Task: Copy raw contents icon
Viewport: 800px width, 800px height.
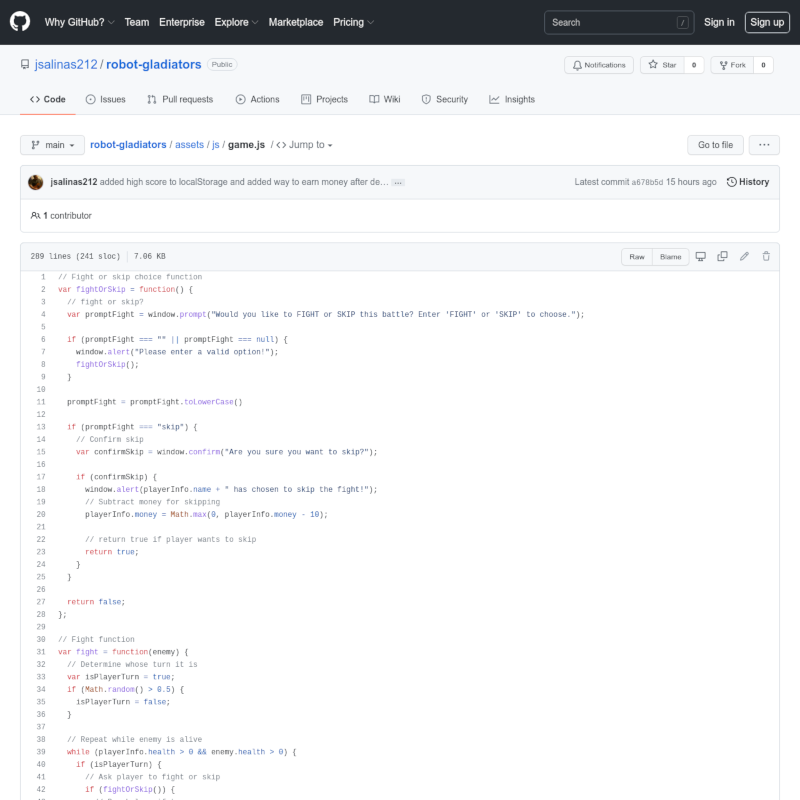Action: 722,257
